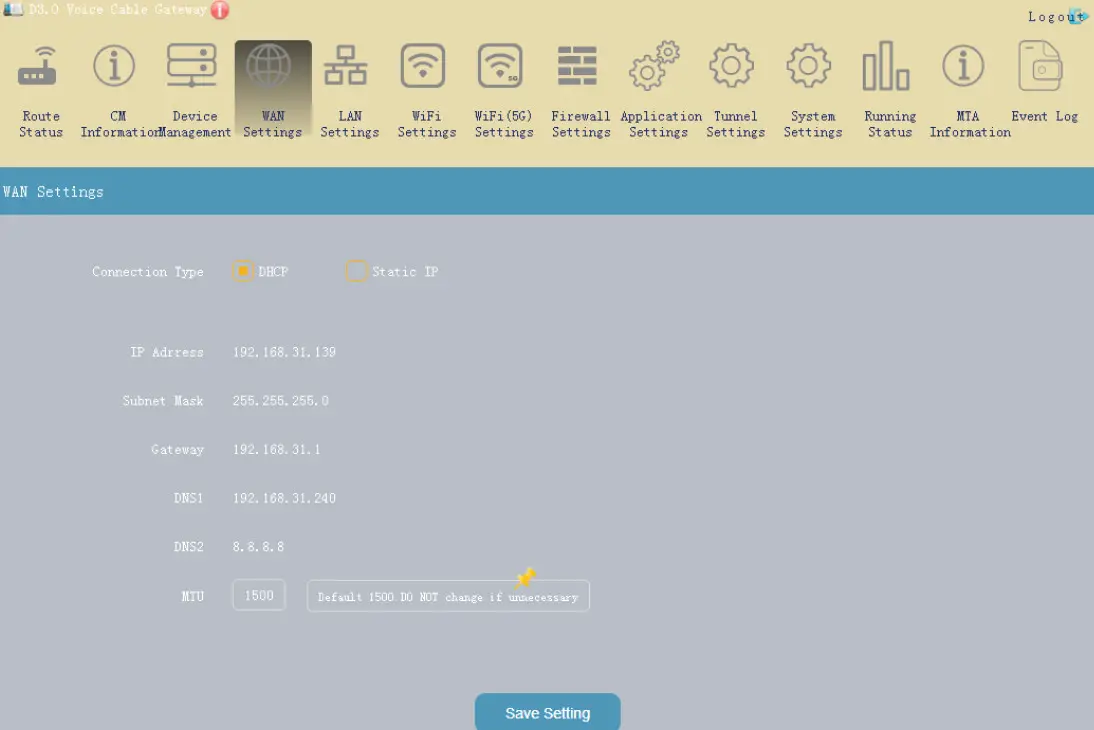Open the Application Settings gears icon
The image size is (1094, 730).
coord(654,66)
